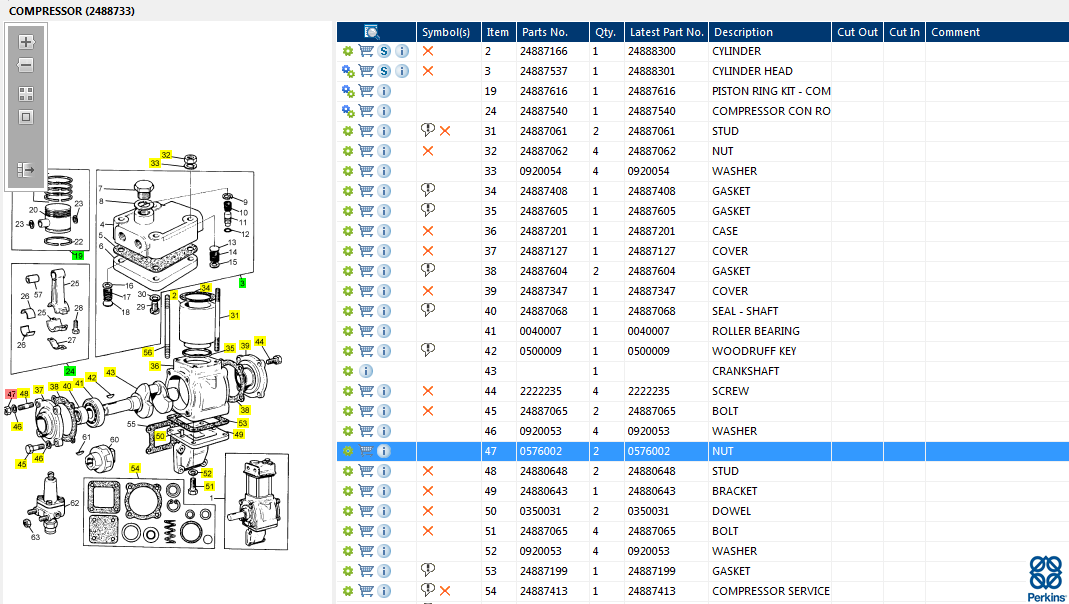Viewport: 1069px width, 604px height.
Task: Select part number 0350031 for DOWEL
Action: (x=541, y=511)
